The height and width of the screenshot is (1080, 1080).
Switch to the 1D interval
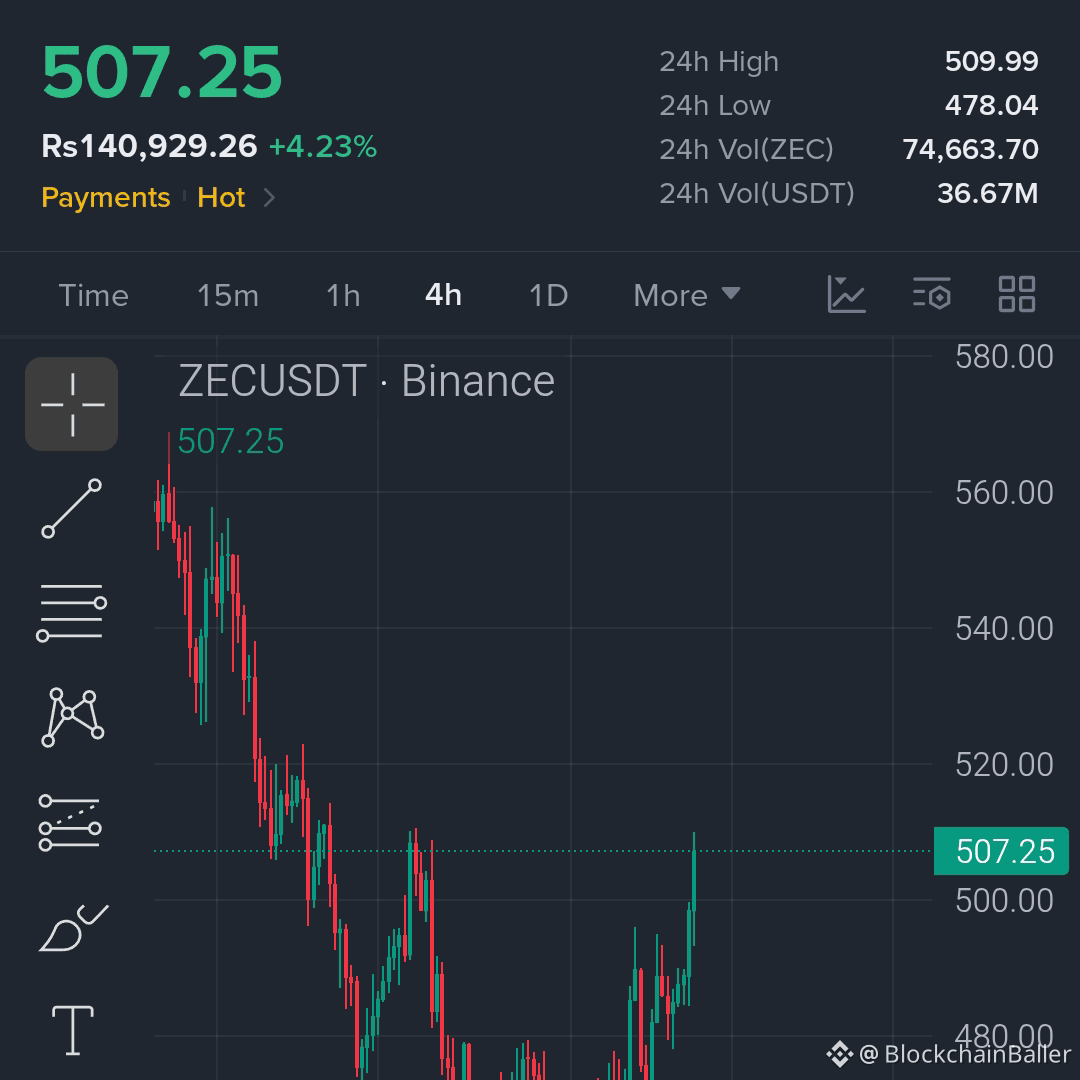tap(548, 295)
